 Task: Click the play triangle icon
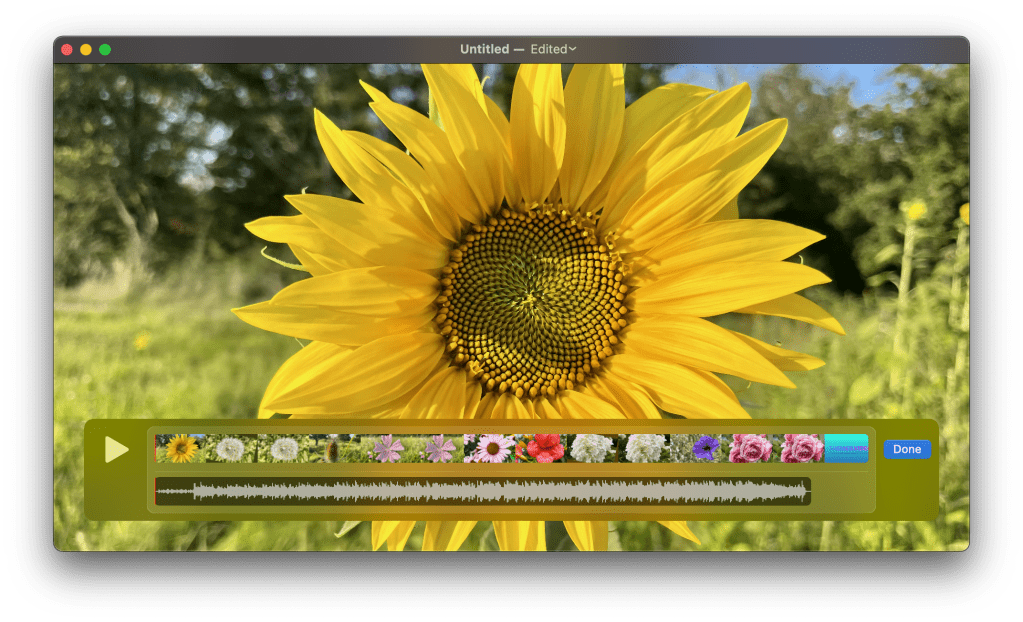pyautogui.click(x=115, y=450)
